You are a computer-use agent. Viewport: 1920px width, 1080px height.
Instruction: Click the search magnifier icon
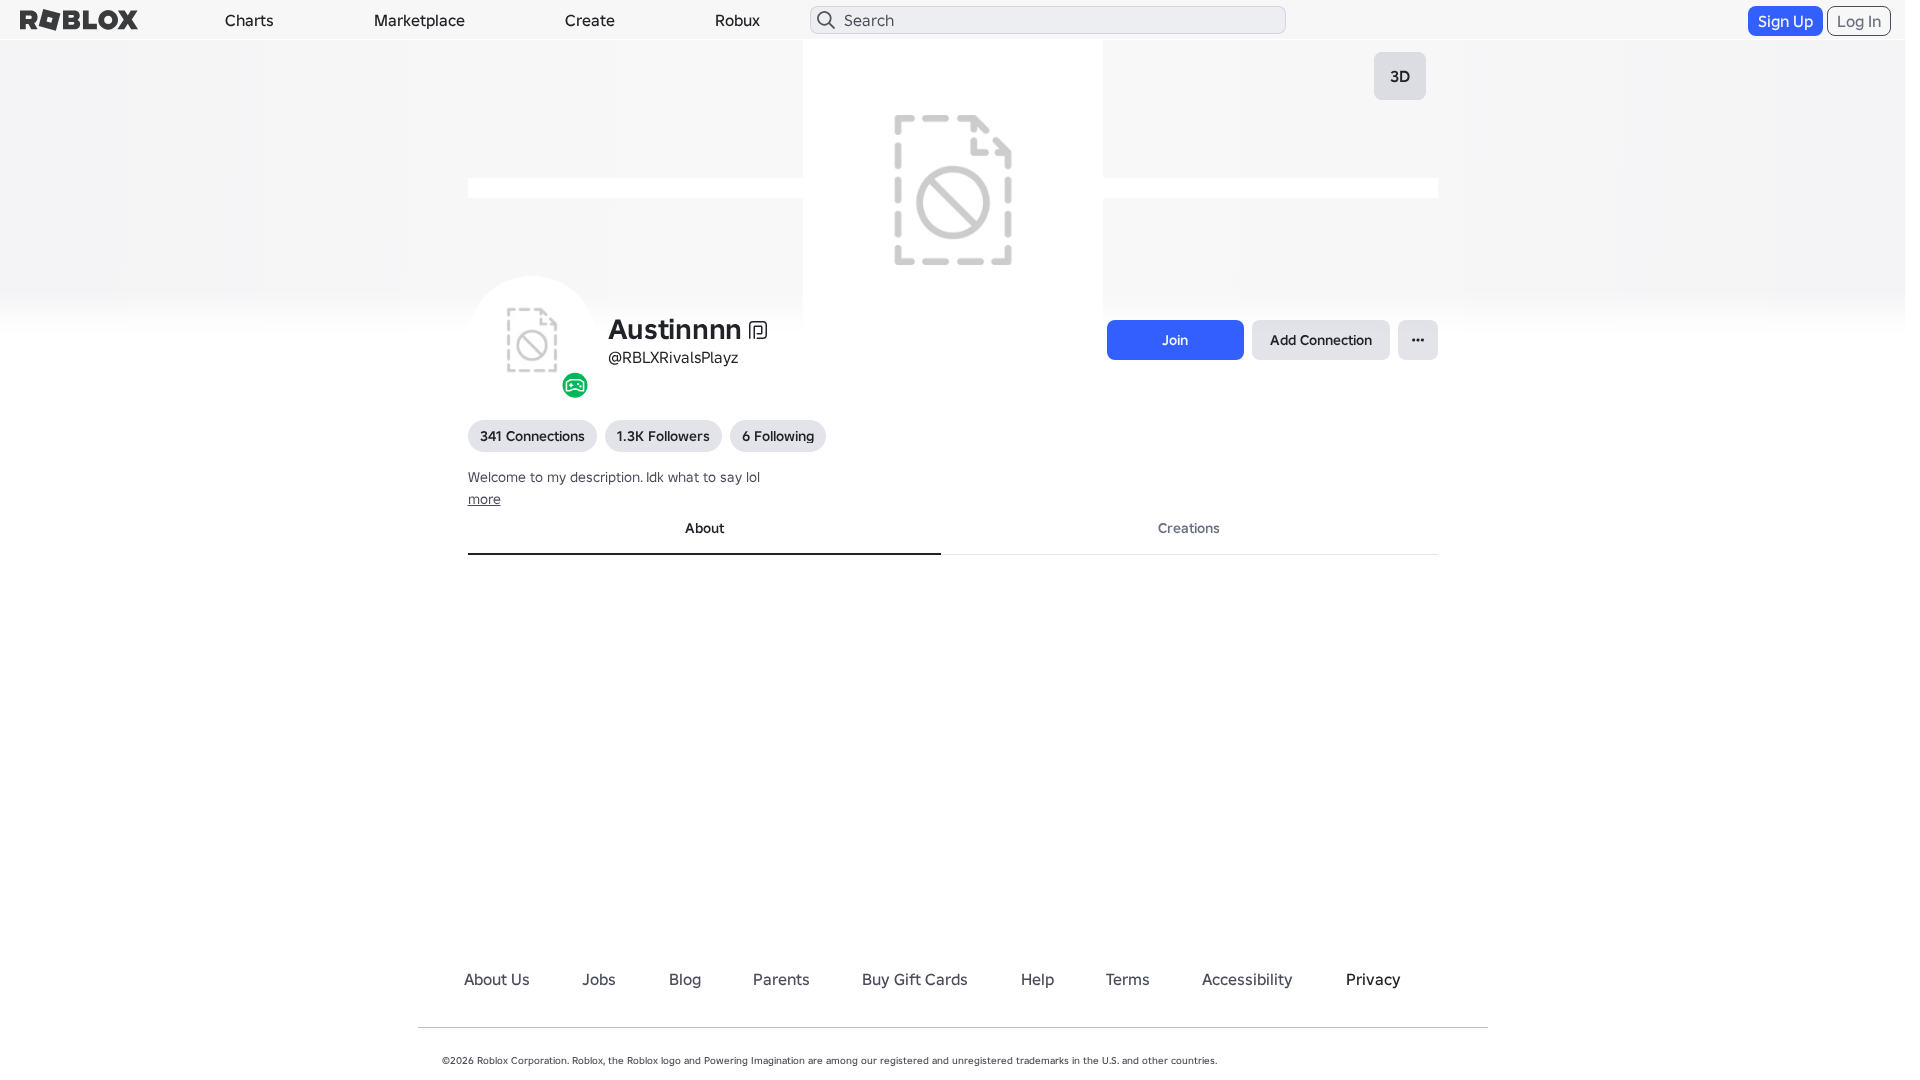pyautogui.click(x=826, y=20)
